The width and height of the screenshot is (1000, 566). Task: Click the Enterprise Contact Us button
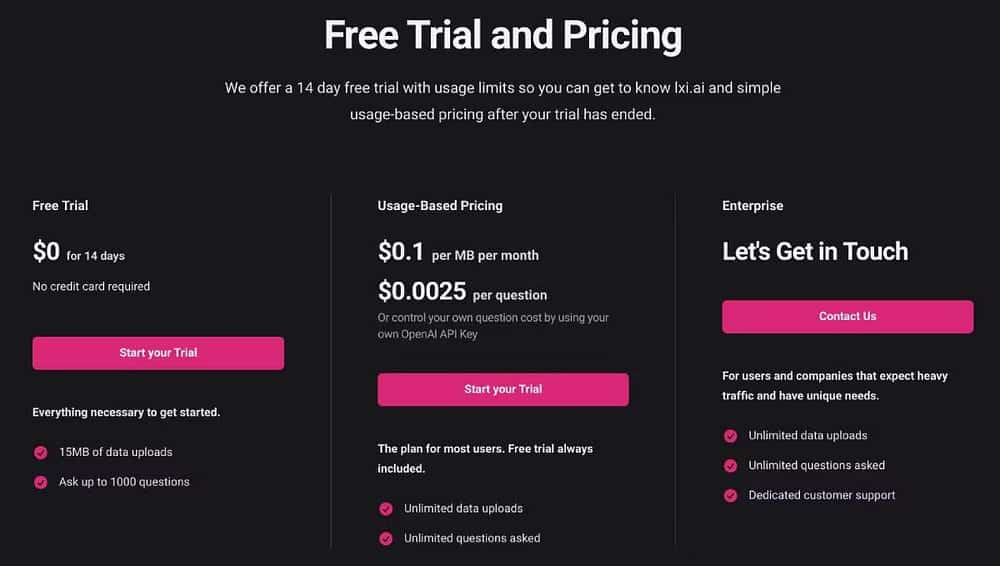click(x=848, y=317)
